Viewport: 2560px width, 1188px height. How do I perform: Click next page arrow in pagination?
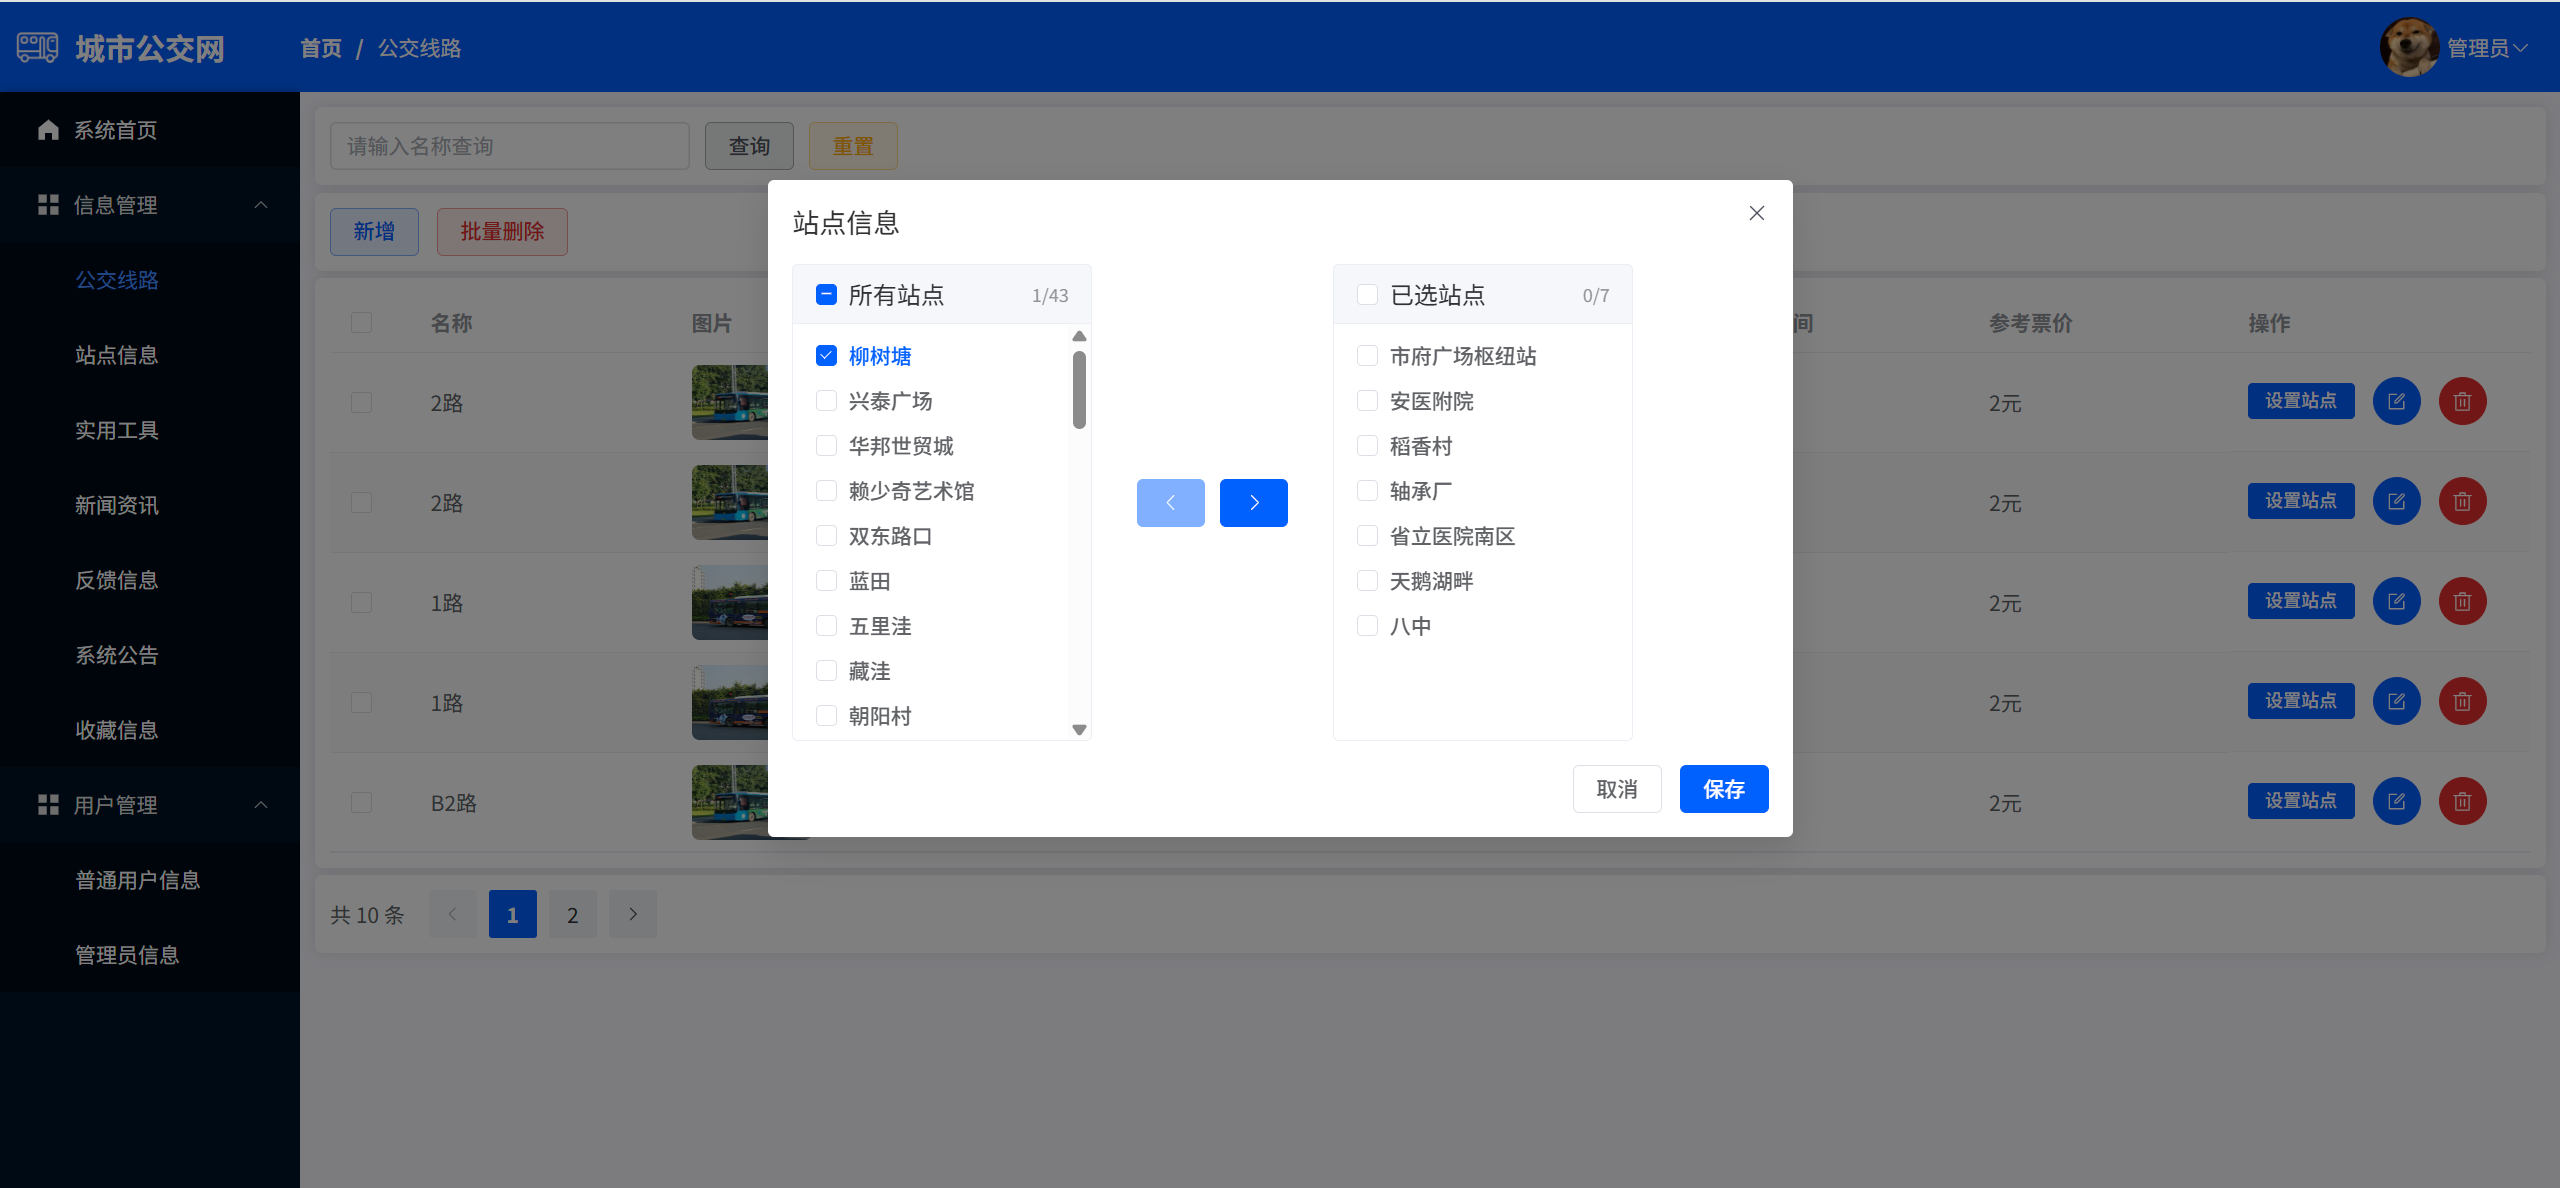click(632, 914)
